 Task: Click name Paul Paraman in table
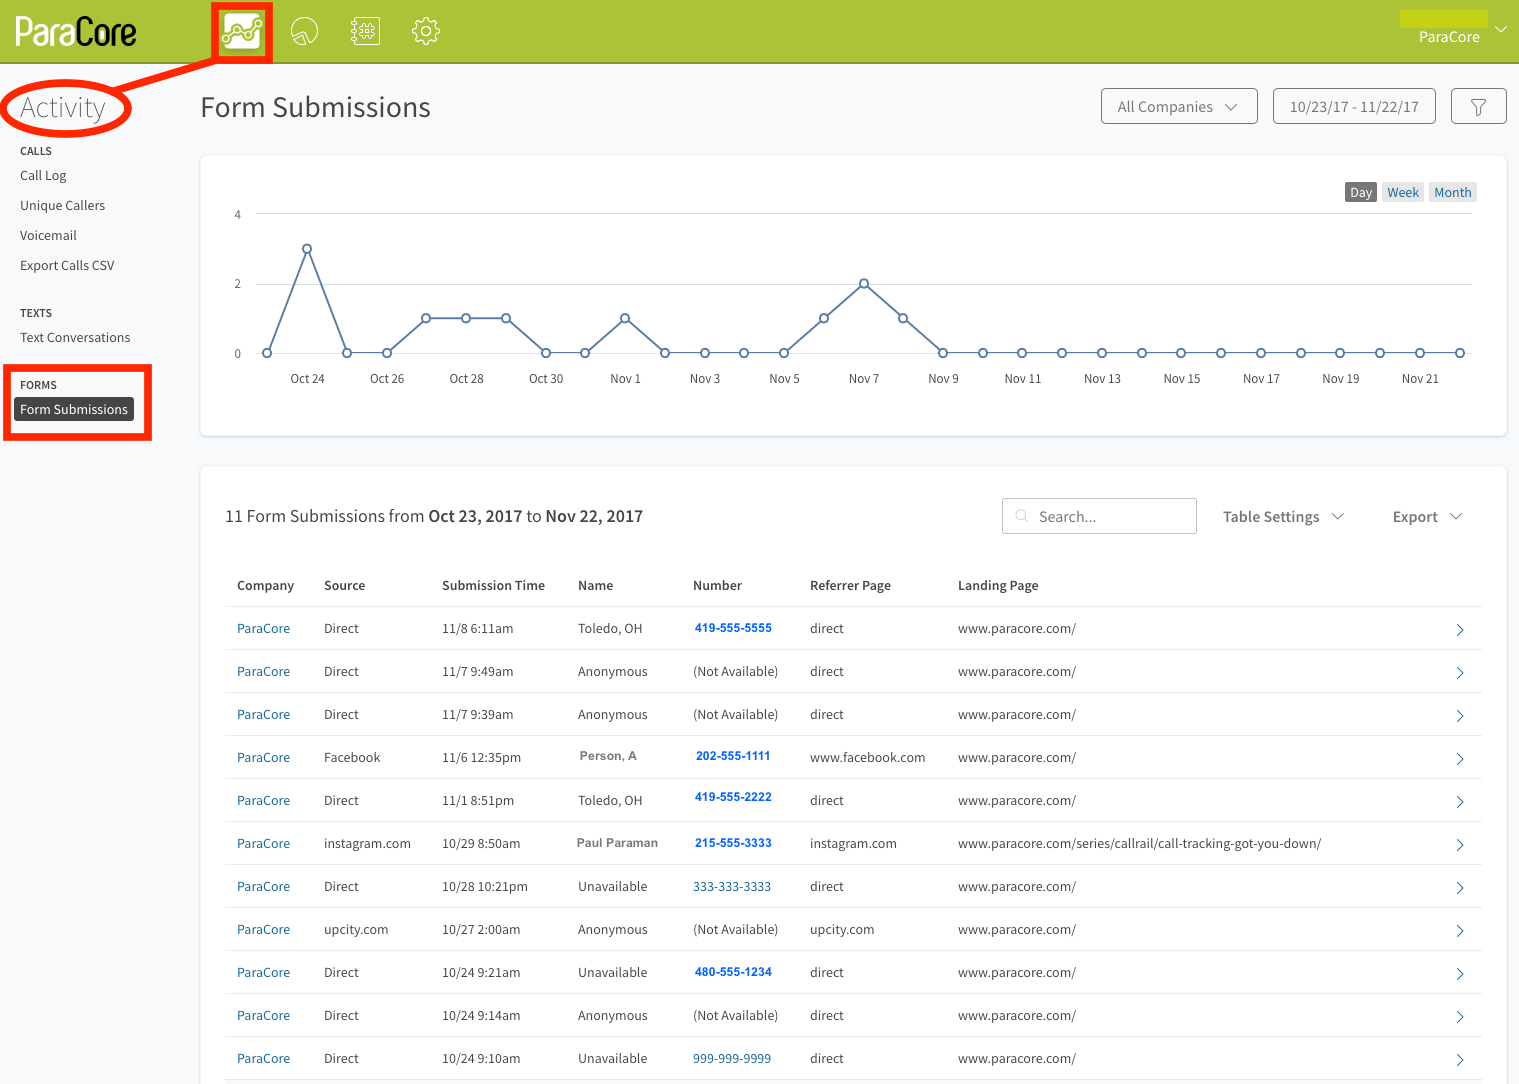coord(617,843)
